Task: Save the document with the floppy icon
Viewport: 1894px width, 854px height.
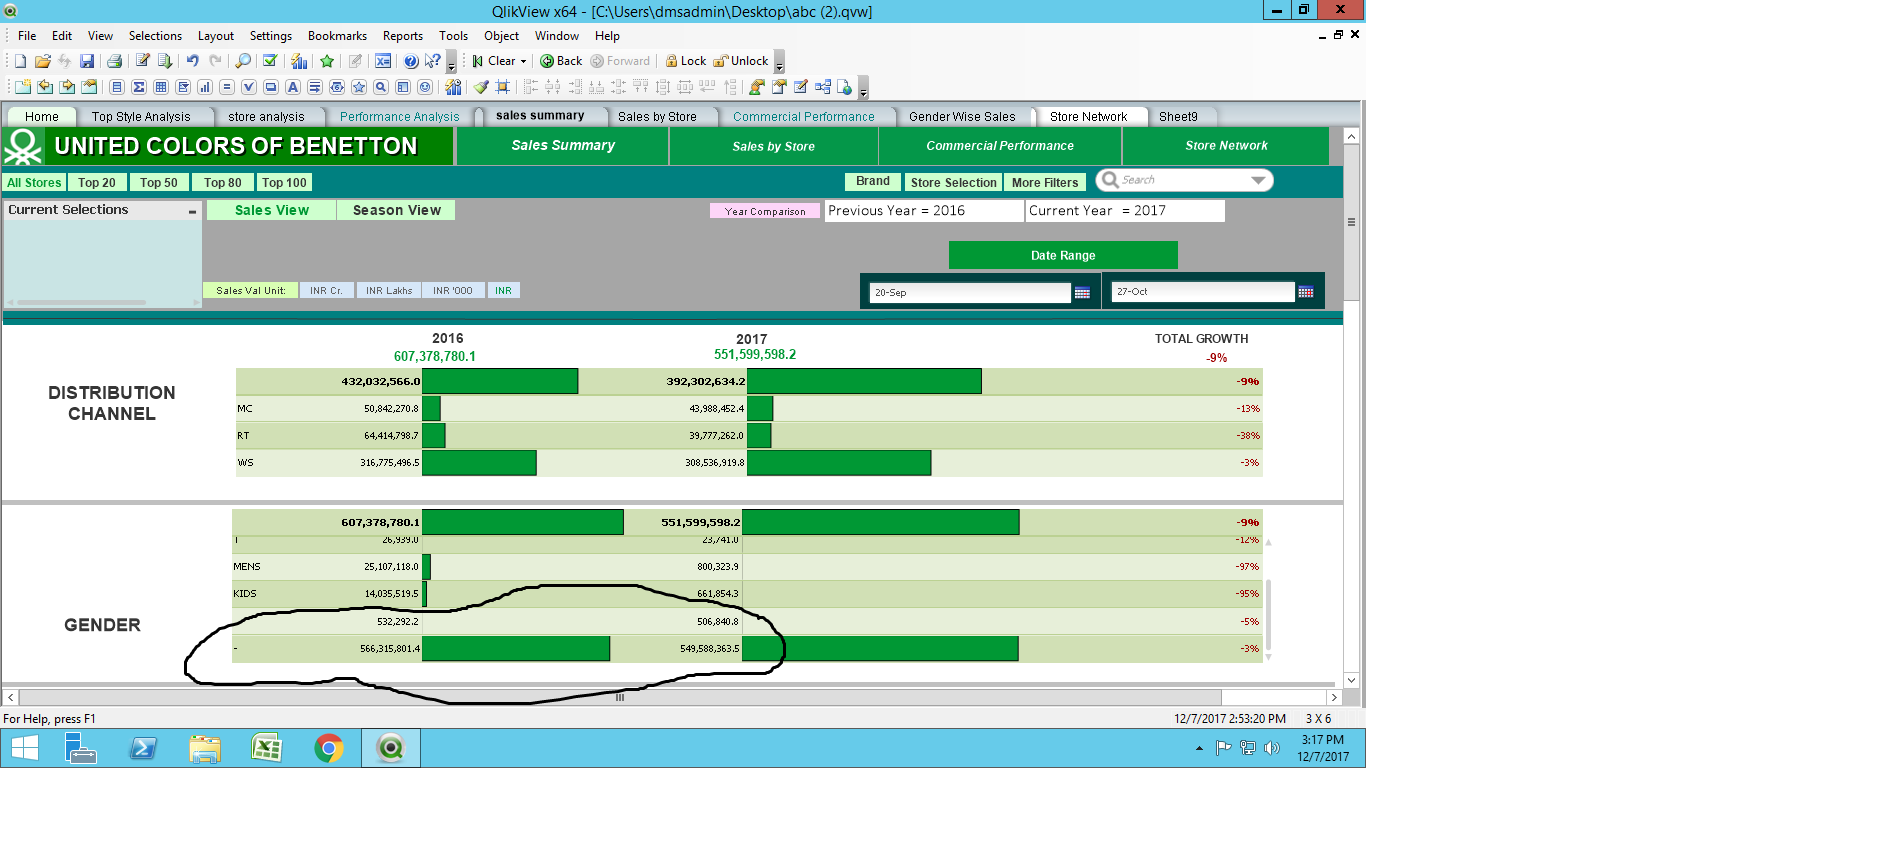Action: 87,61
